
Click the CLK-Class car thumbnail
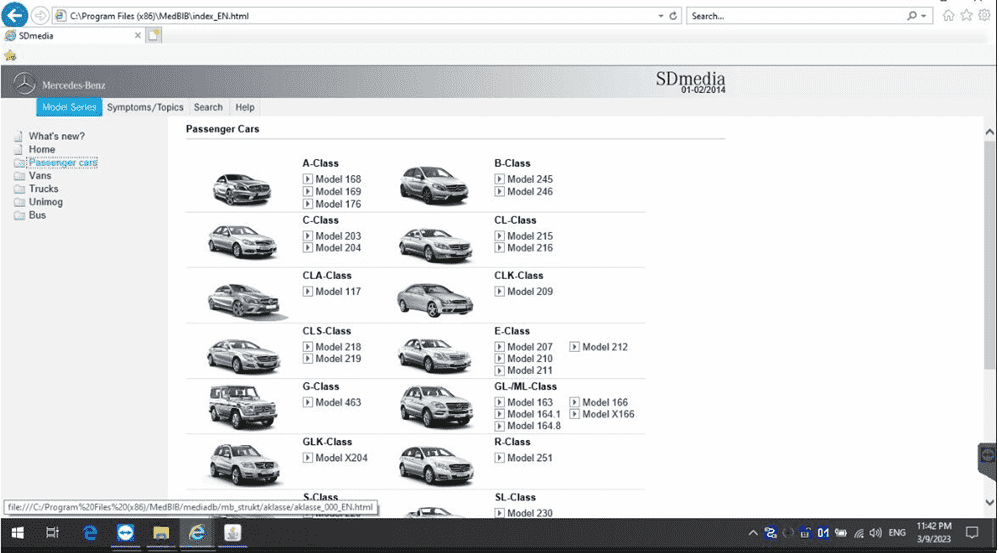[435, 300]
